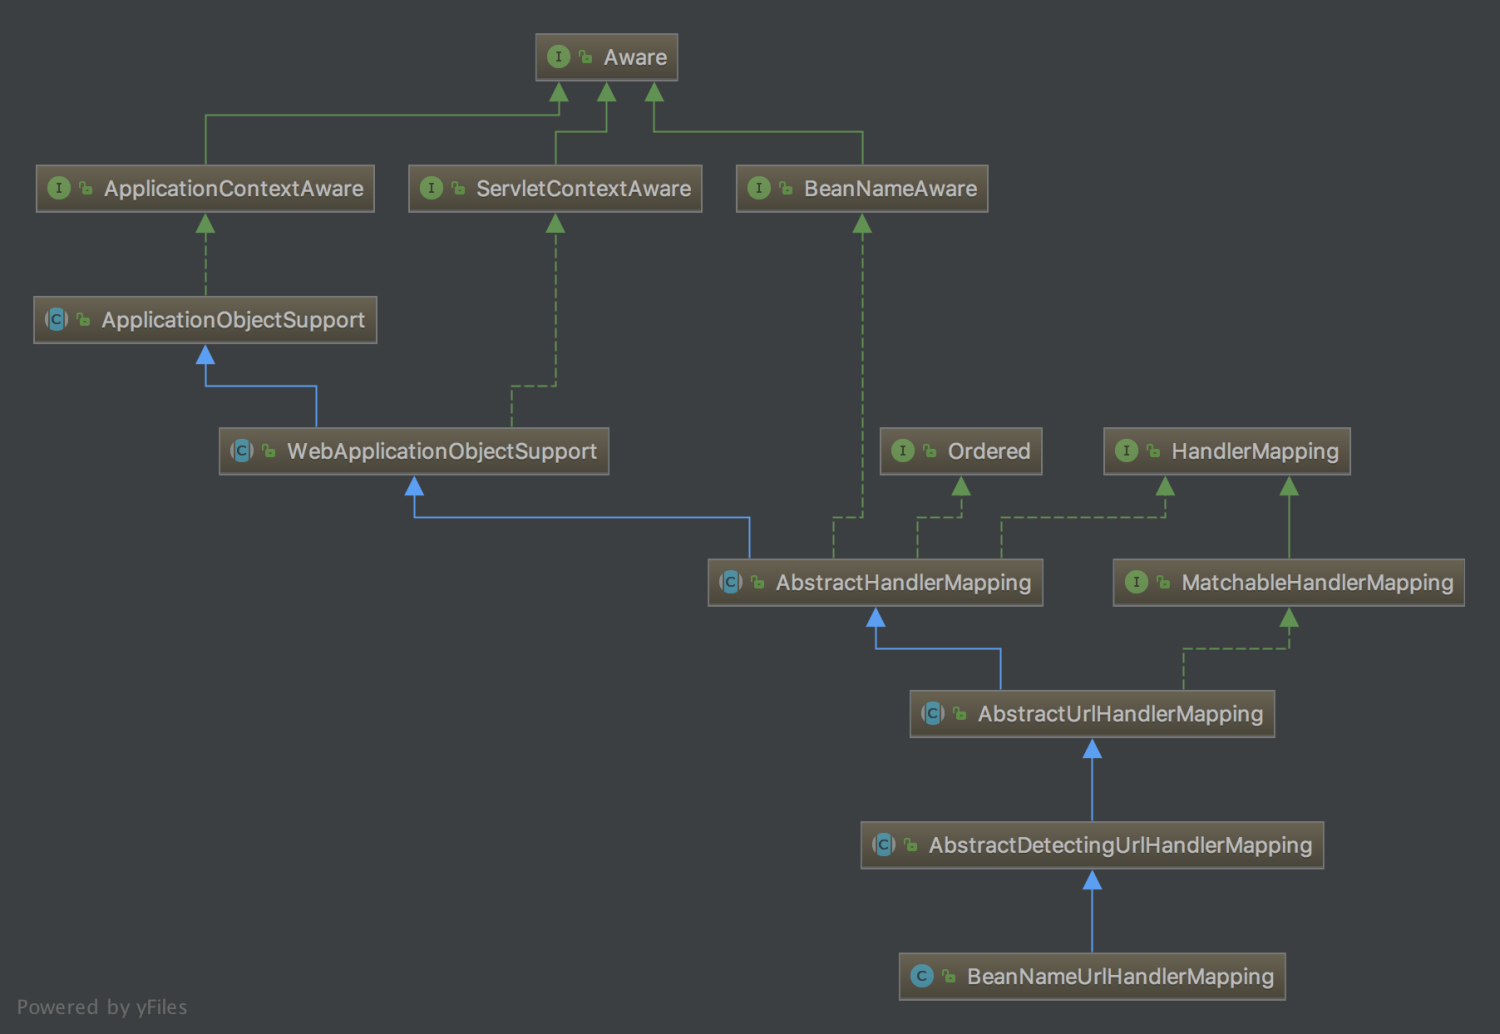Click the interface icon on ServletContextAware
The width and height of the screenshot is (1500, 1034).
coord(431,188)
